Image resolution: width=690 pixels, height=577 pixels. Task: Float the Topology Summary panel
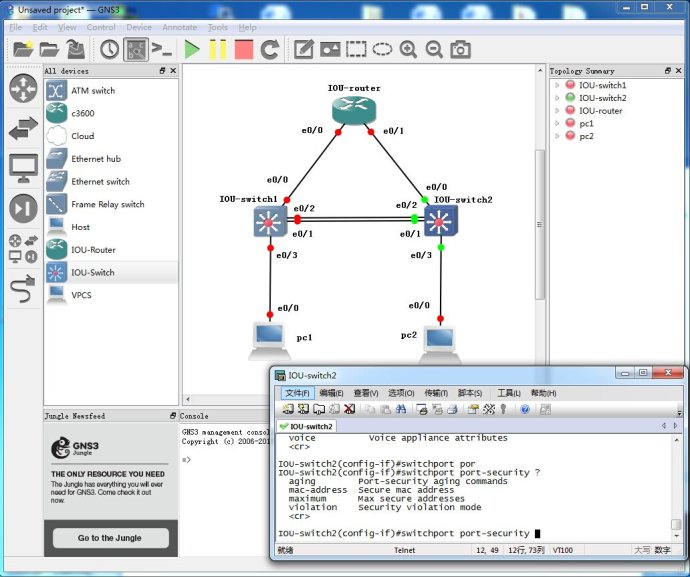pyautogui.click(x=668, y=70)
